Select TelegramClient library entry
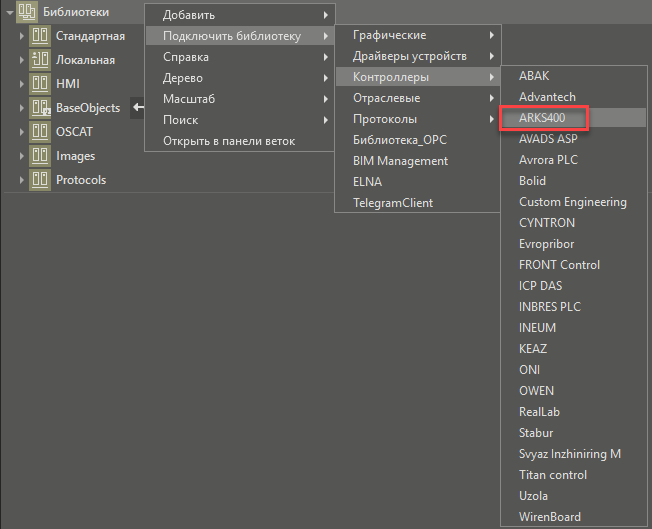The height and width of the screenshot is (529, 652). click(x=418, y=203)
